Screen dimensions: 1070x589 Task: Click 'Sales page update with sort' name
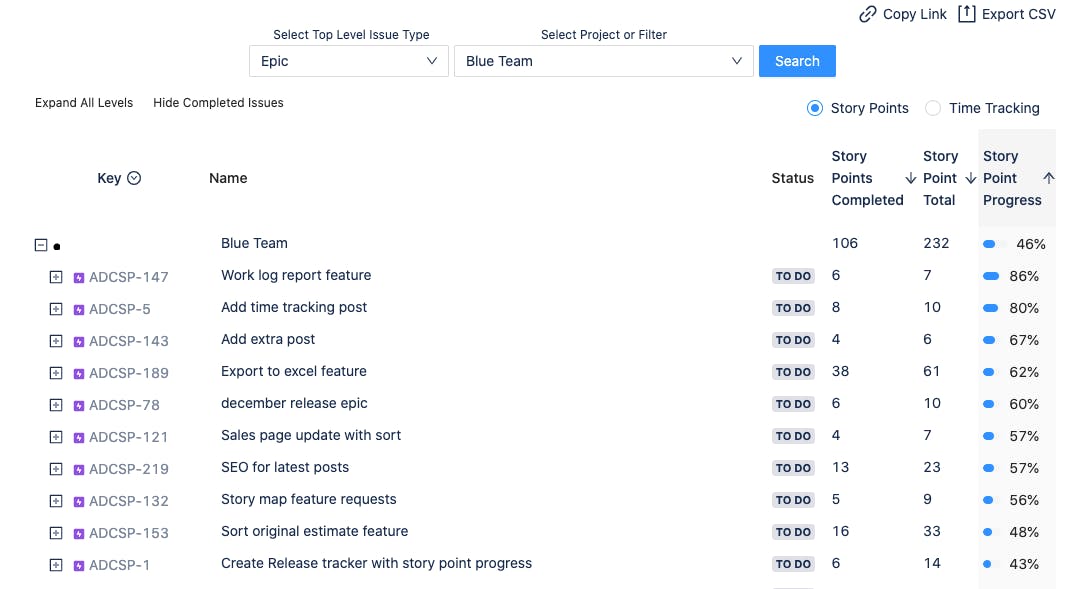[311, 435]
